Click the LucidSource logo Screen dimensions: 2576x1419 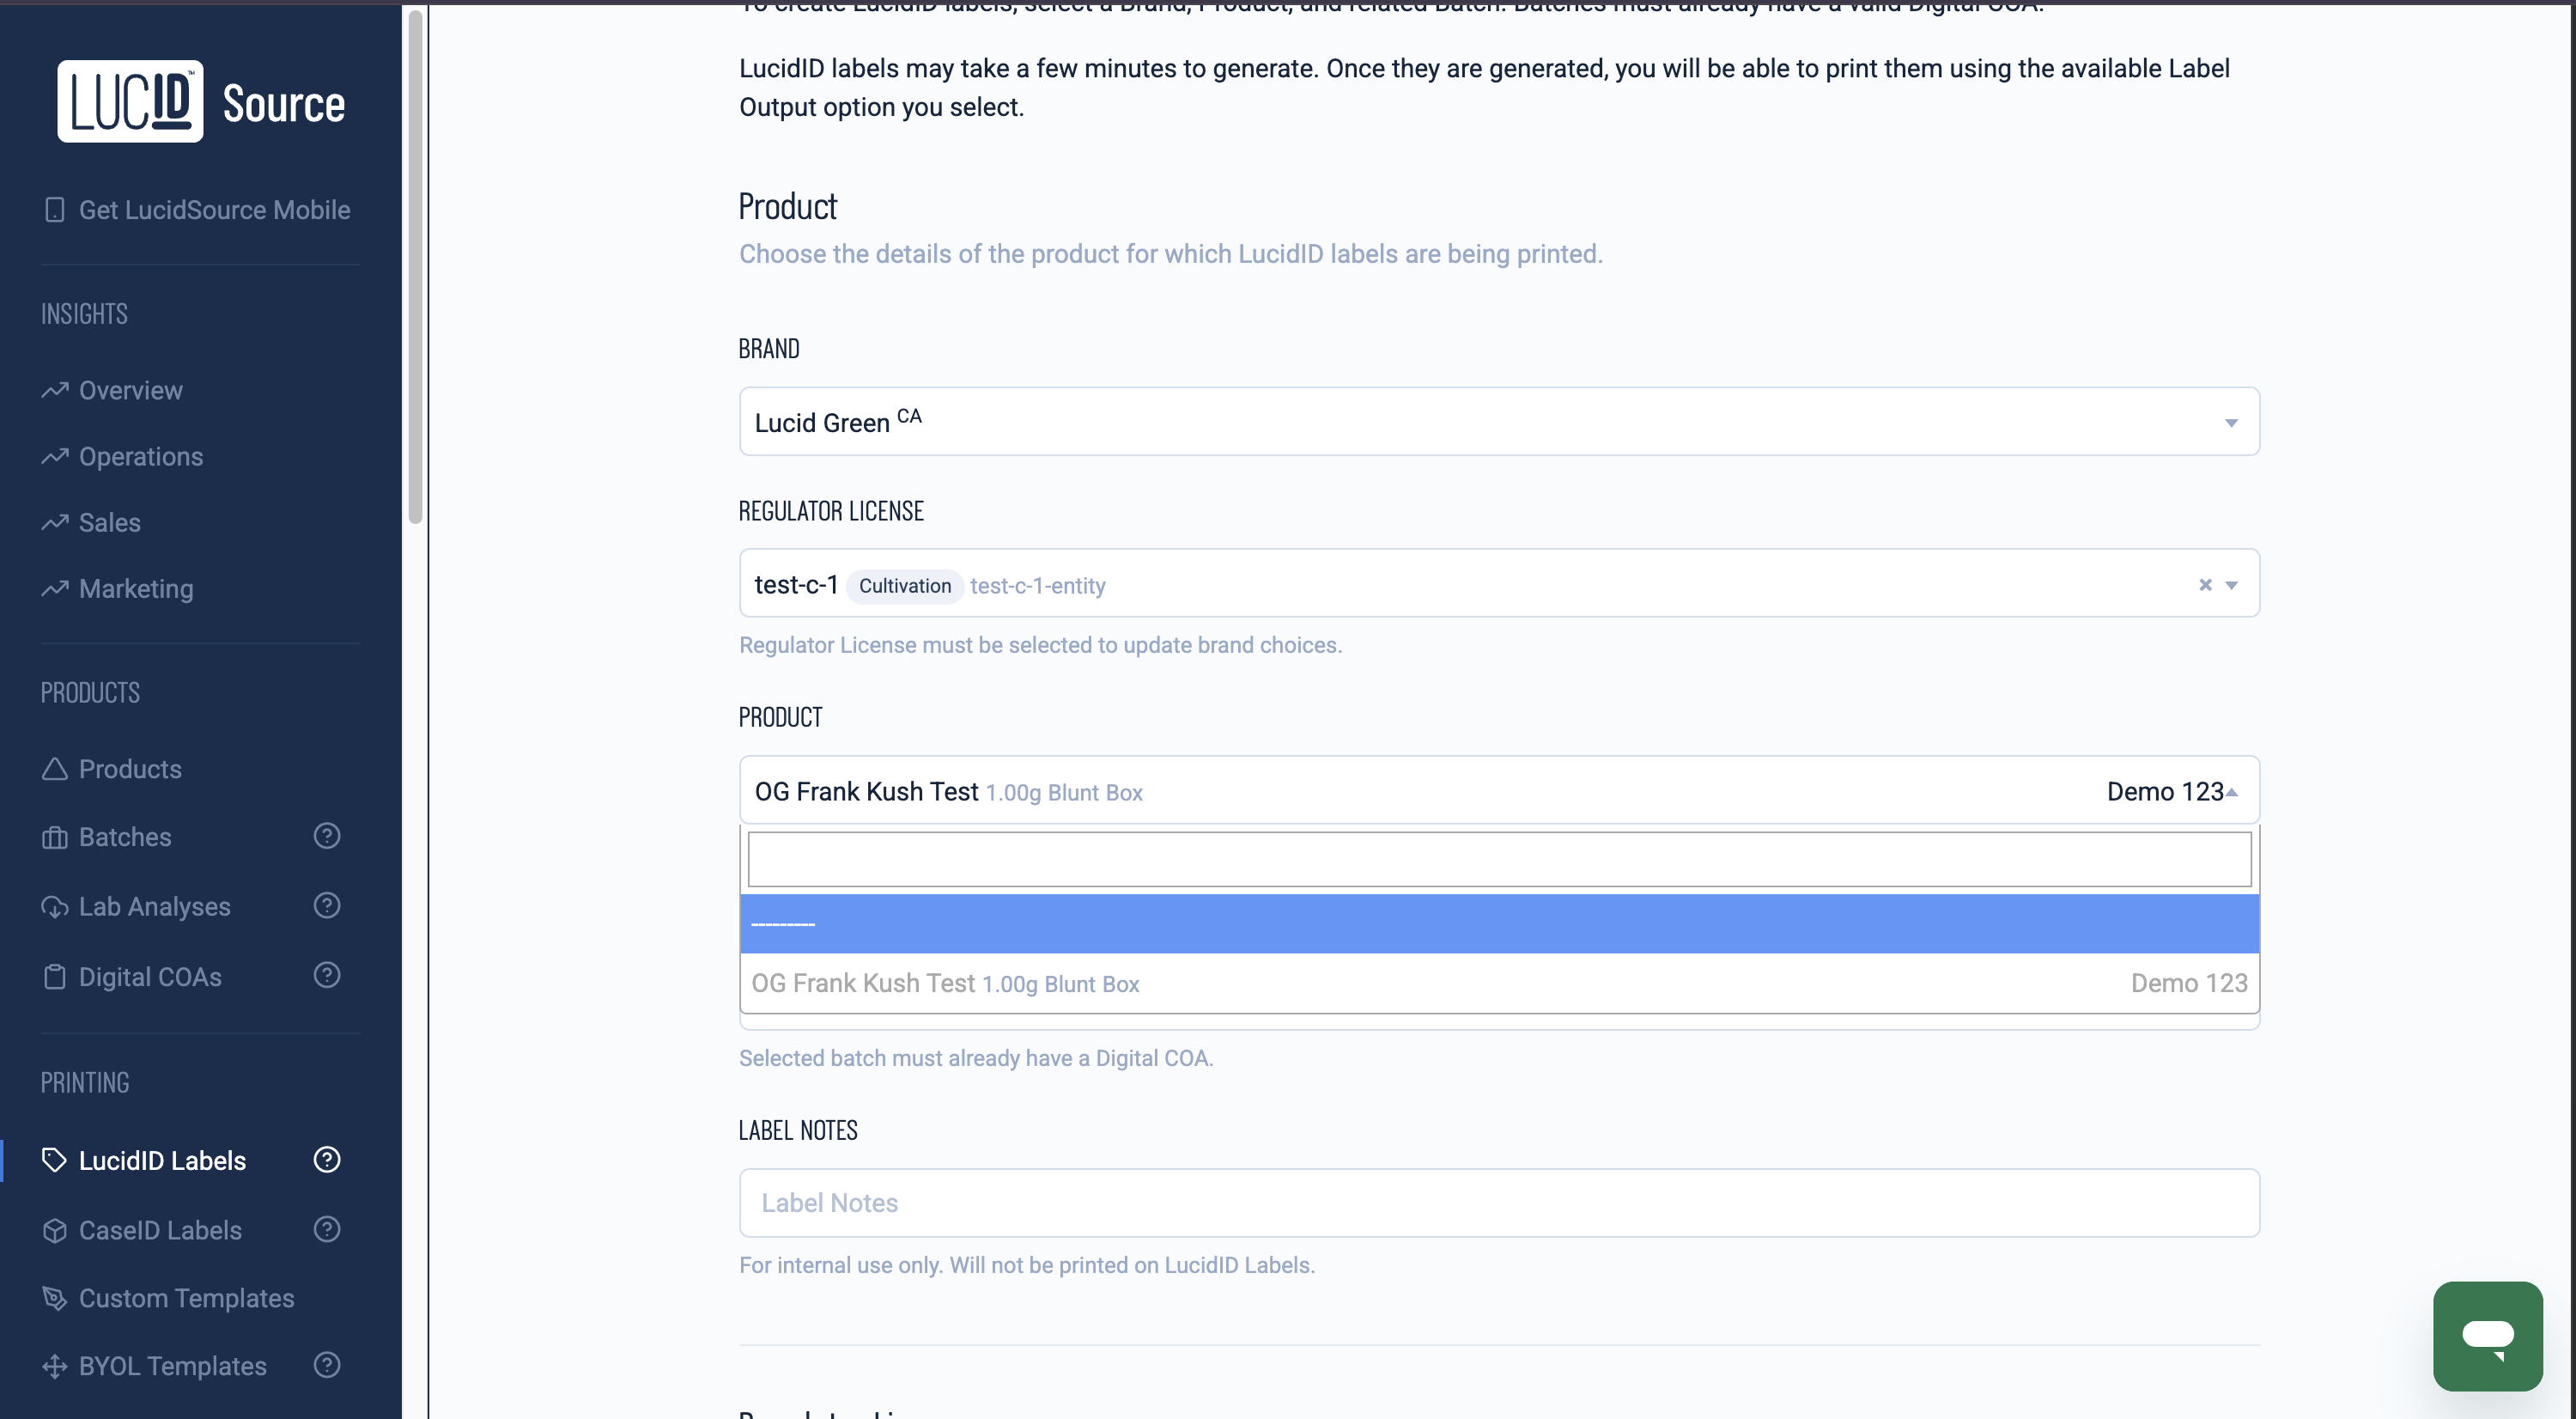pyautogui.click(x=201, y=102)
